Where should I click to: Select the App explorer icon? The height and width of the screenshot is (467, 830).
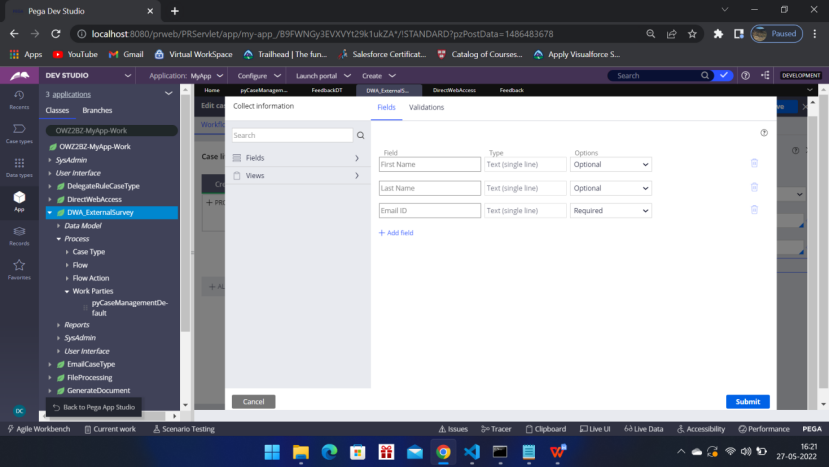[19, 201]
